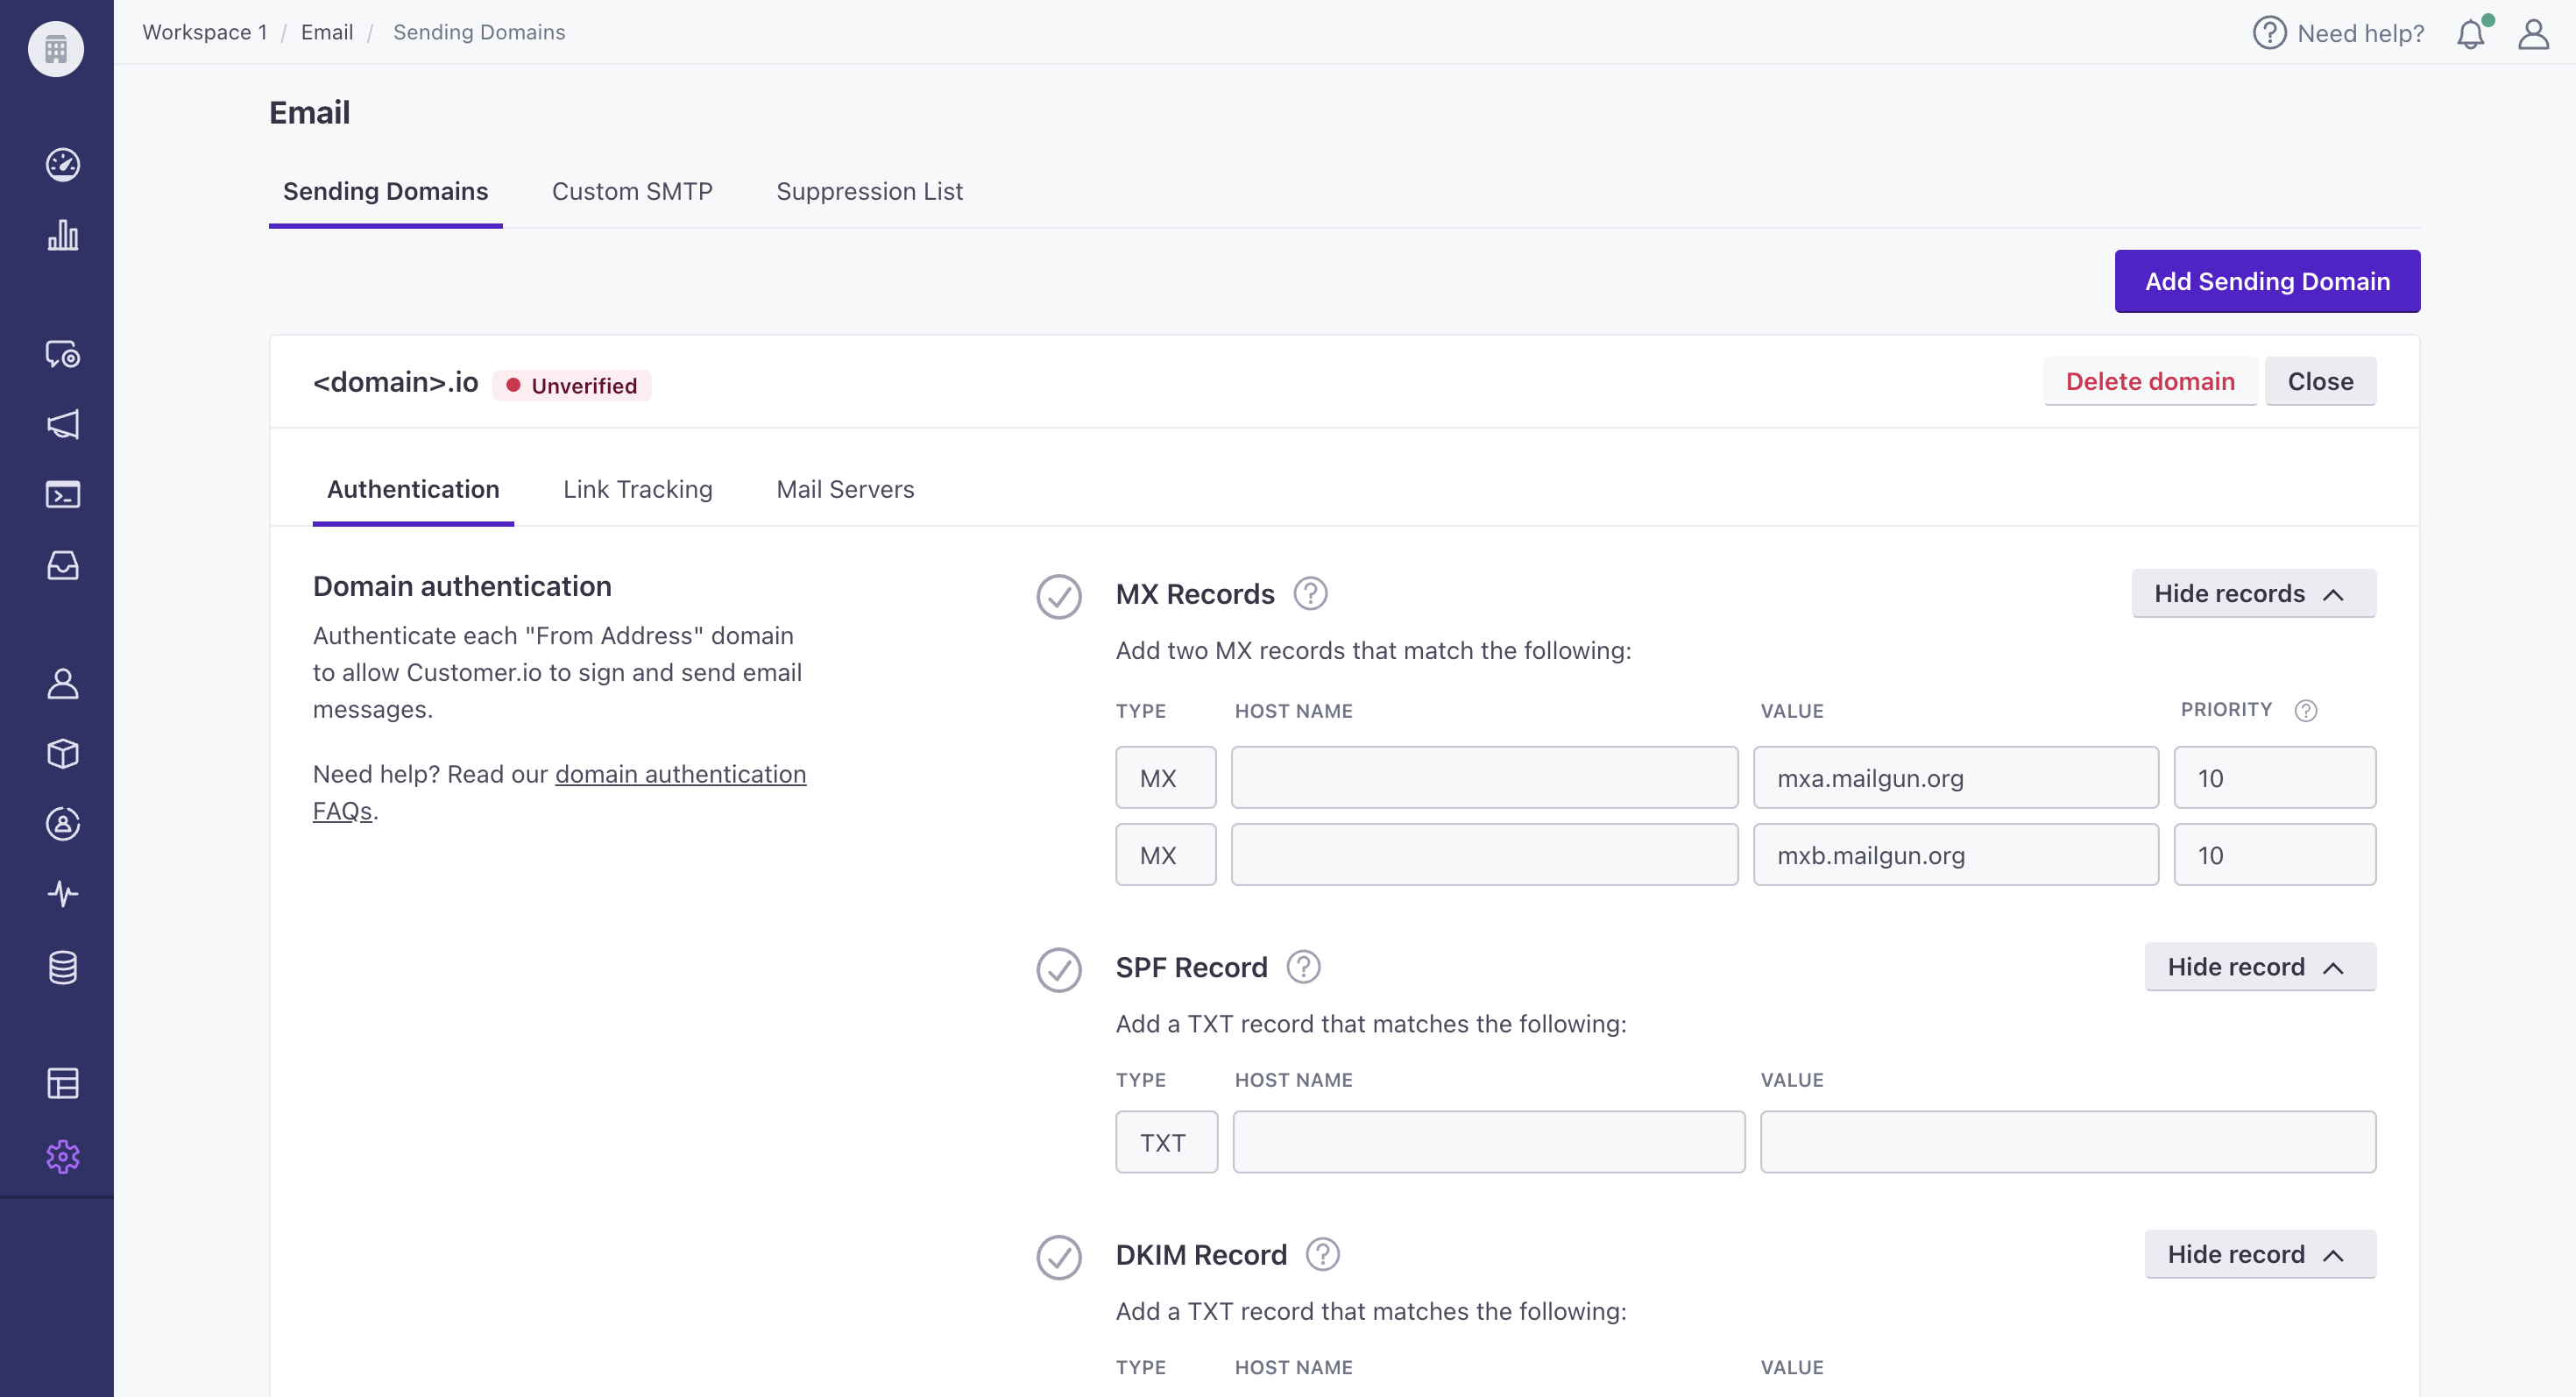Click the Delete domain button
Screen dimensions: 2576x1397
(x=2149, y=380)
